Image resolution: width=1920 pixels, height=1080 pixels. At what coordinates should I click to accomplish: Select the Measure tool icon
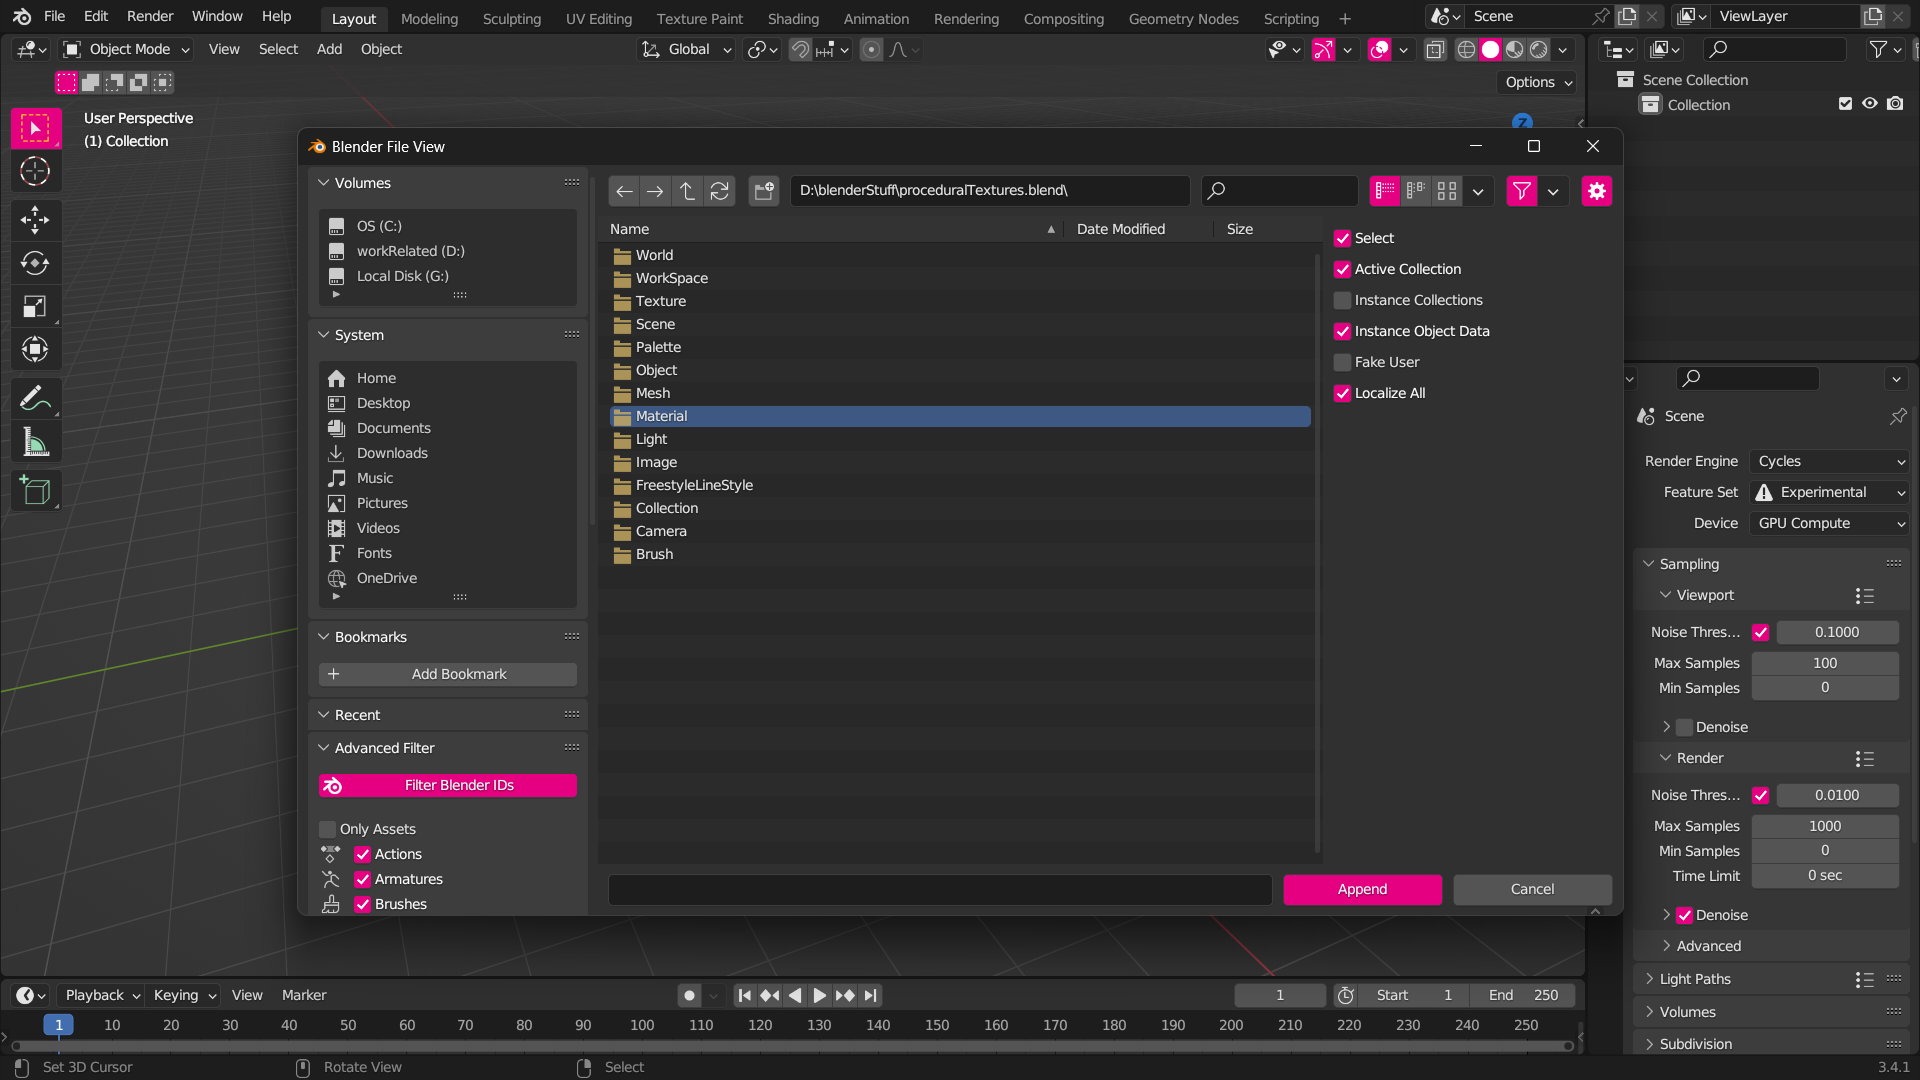click(x=35, y=442)
